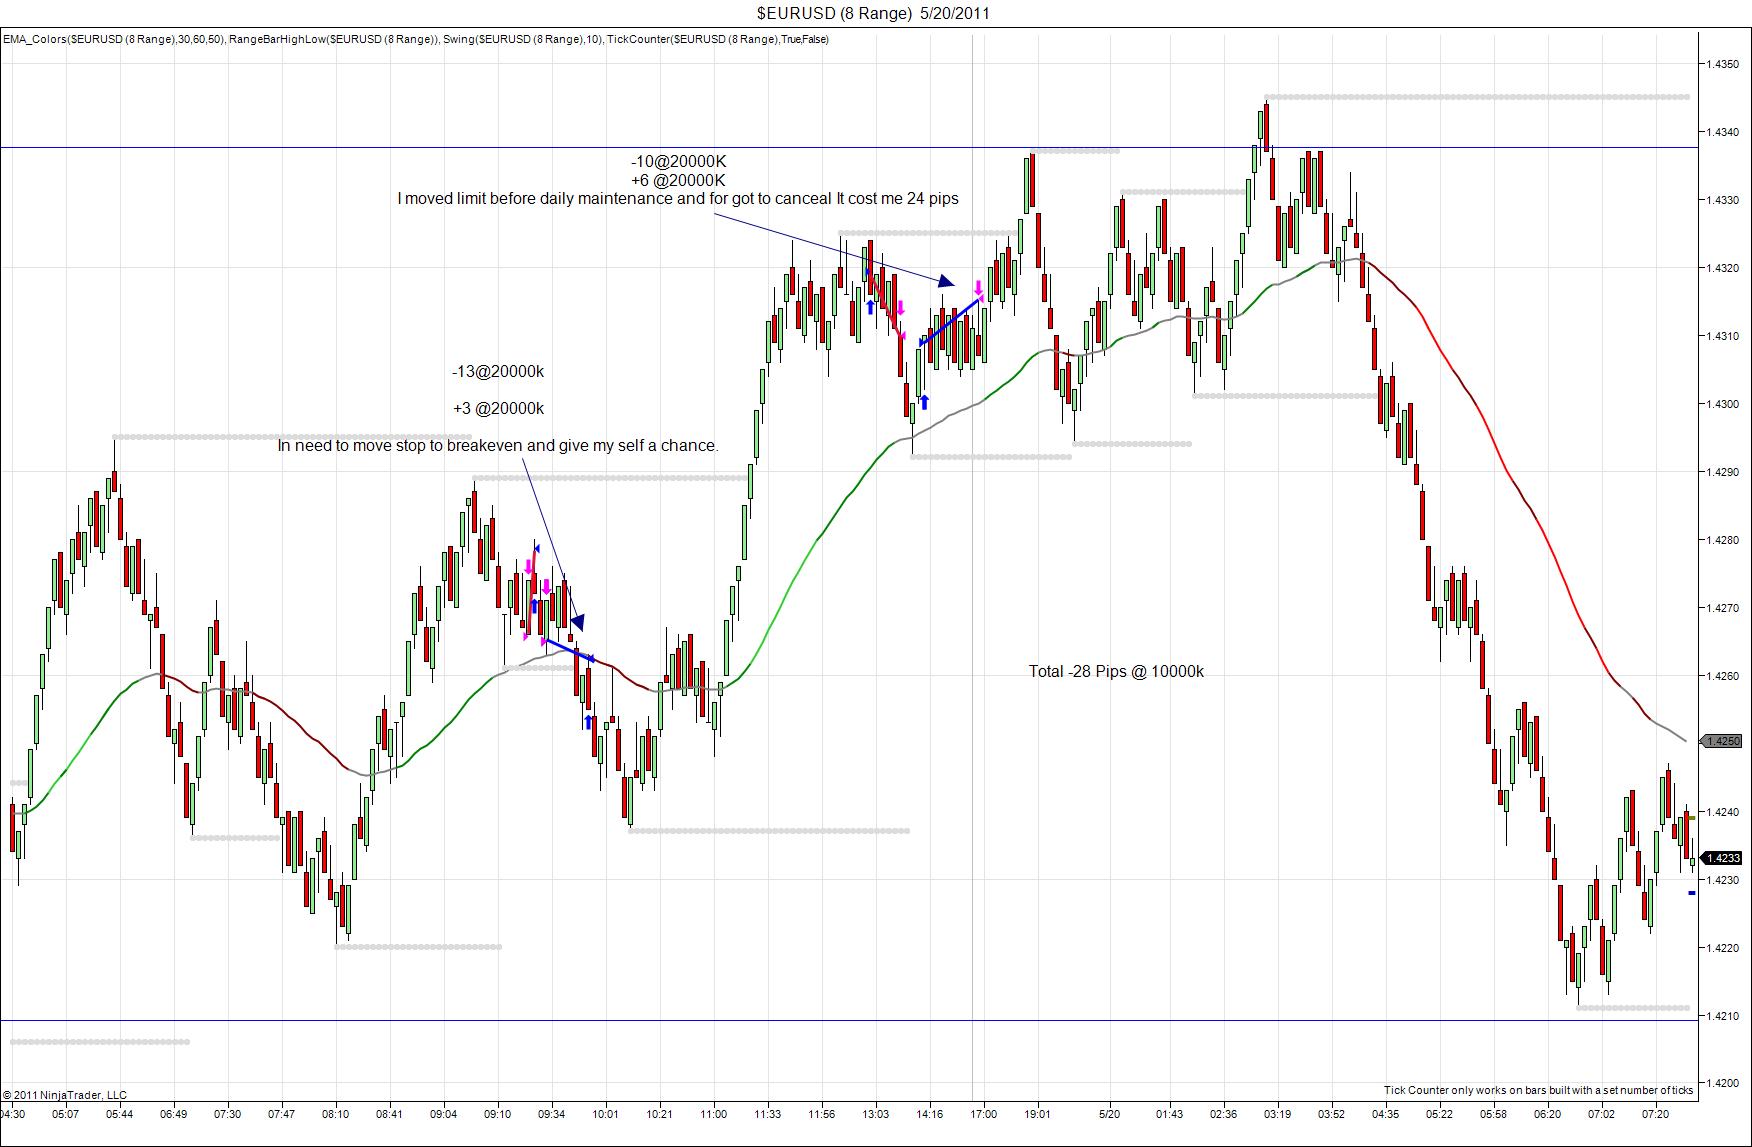Select the blue trade line ending near 17:00

tap(950, 322)
